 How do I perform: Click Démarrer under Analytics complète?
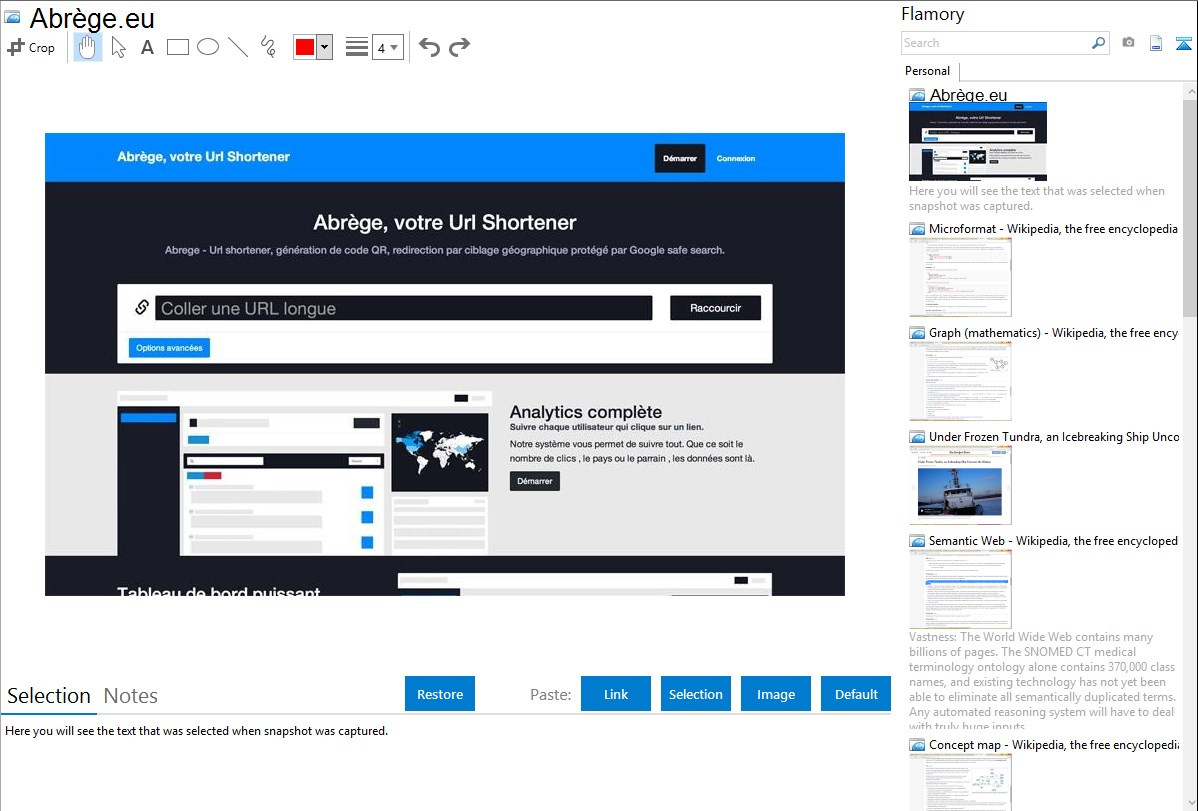pos(535,481)
